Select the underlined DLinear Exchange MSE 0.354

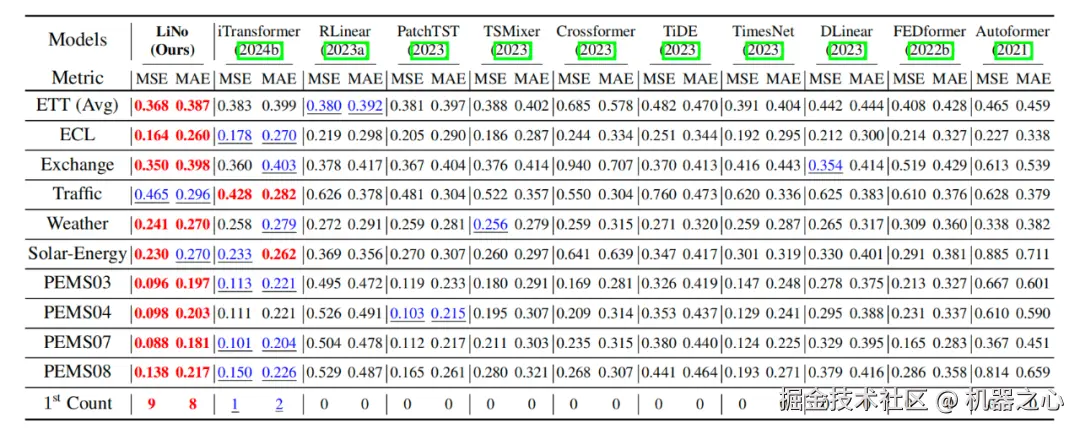[827, 165]
